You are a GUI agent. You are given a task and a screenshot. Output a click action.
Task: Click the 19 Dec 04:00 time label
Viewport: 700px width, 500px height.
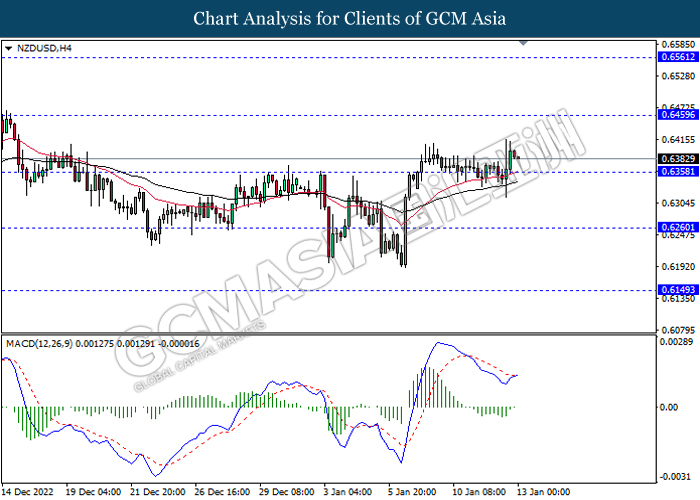[x=93, y=492]
